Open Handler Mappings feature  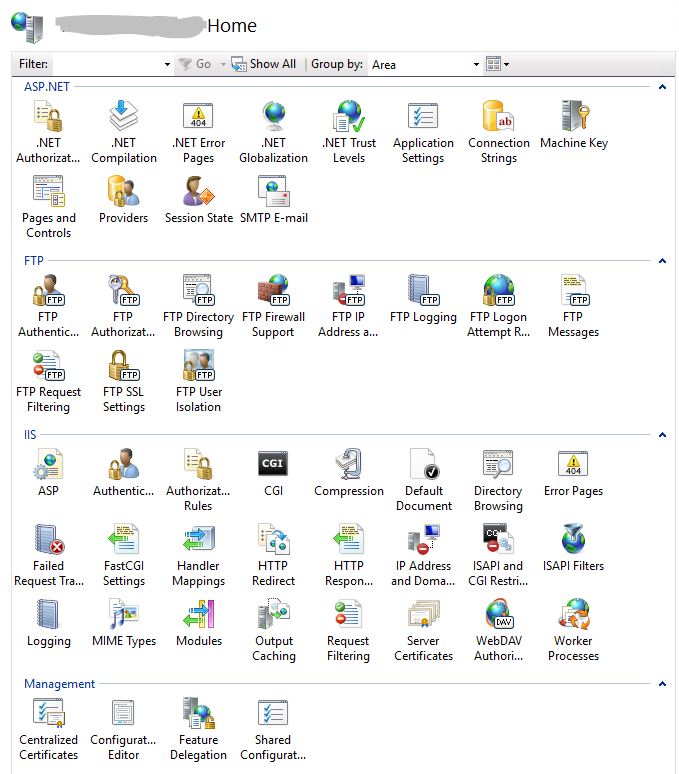[x=198, y=555]
